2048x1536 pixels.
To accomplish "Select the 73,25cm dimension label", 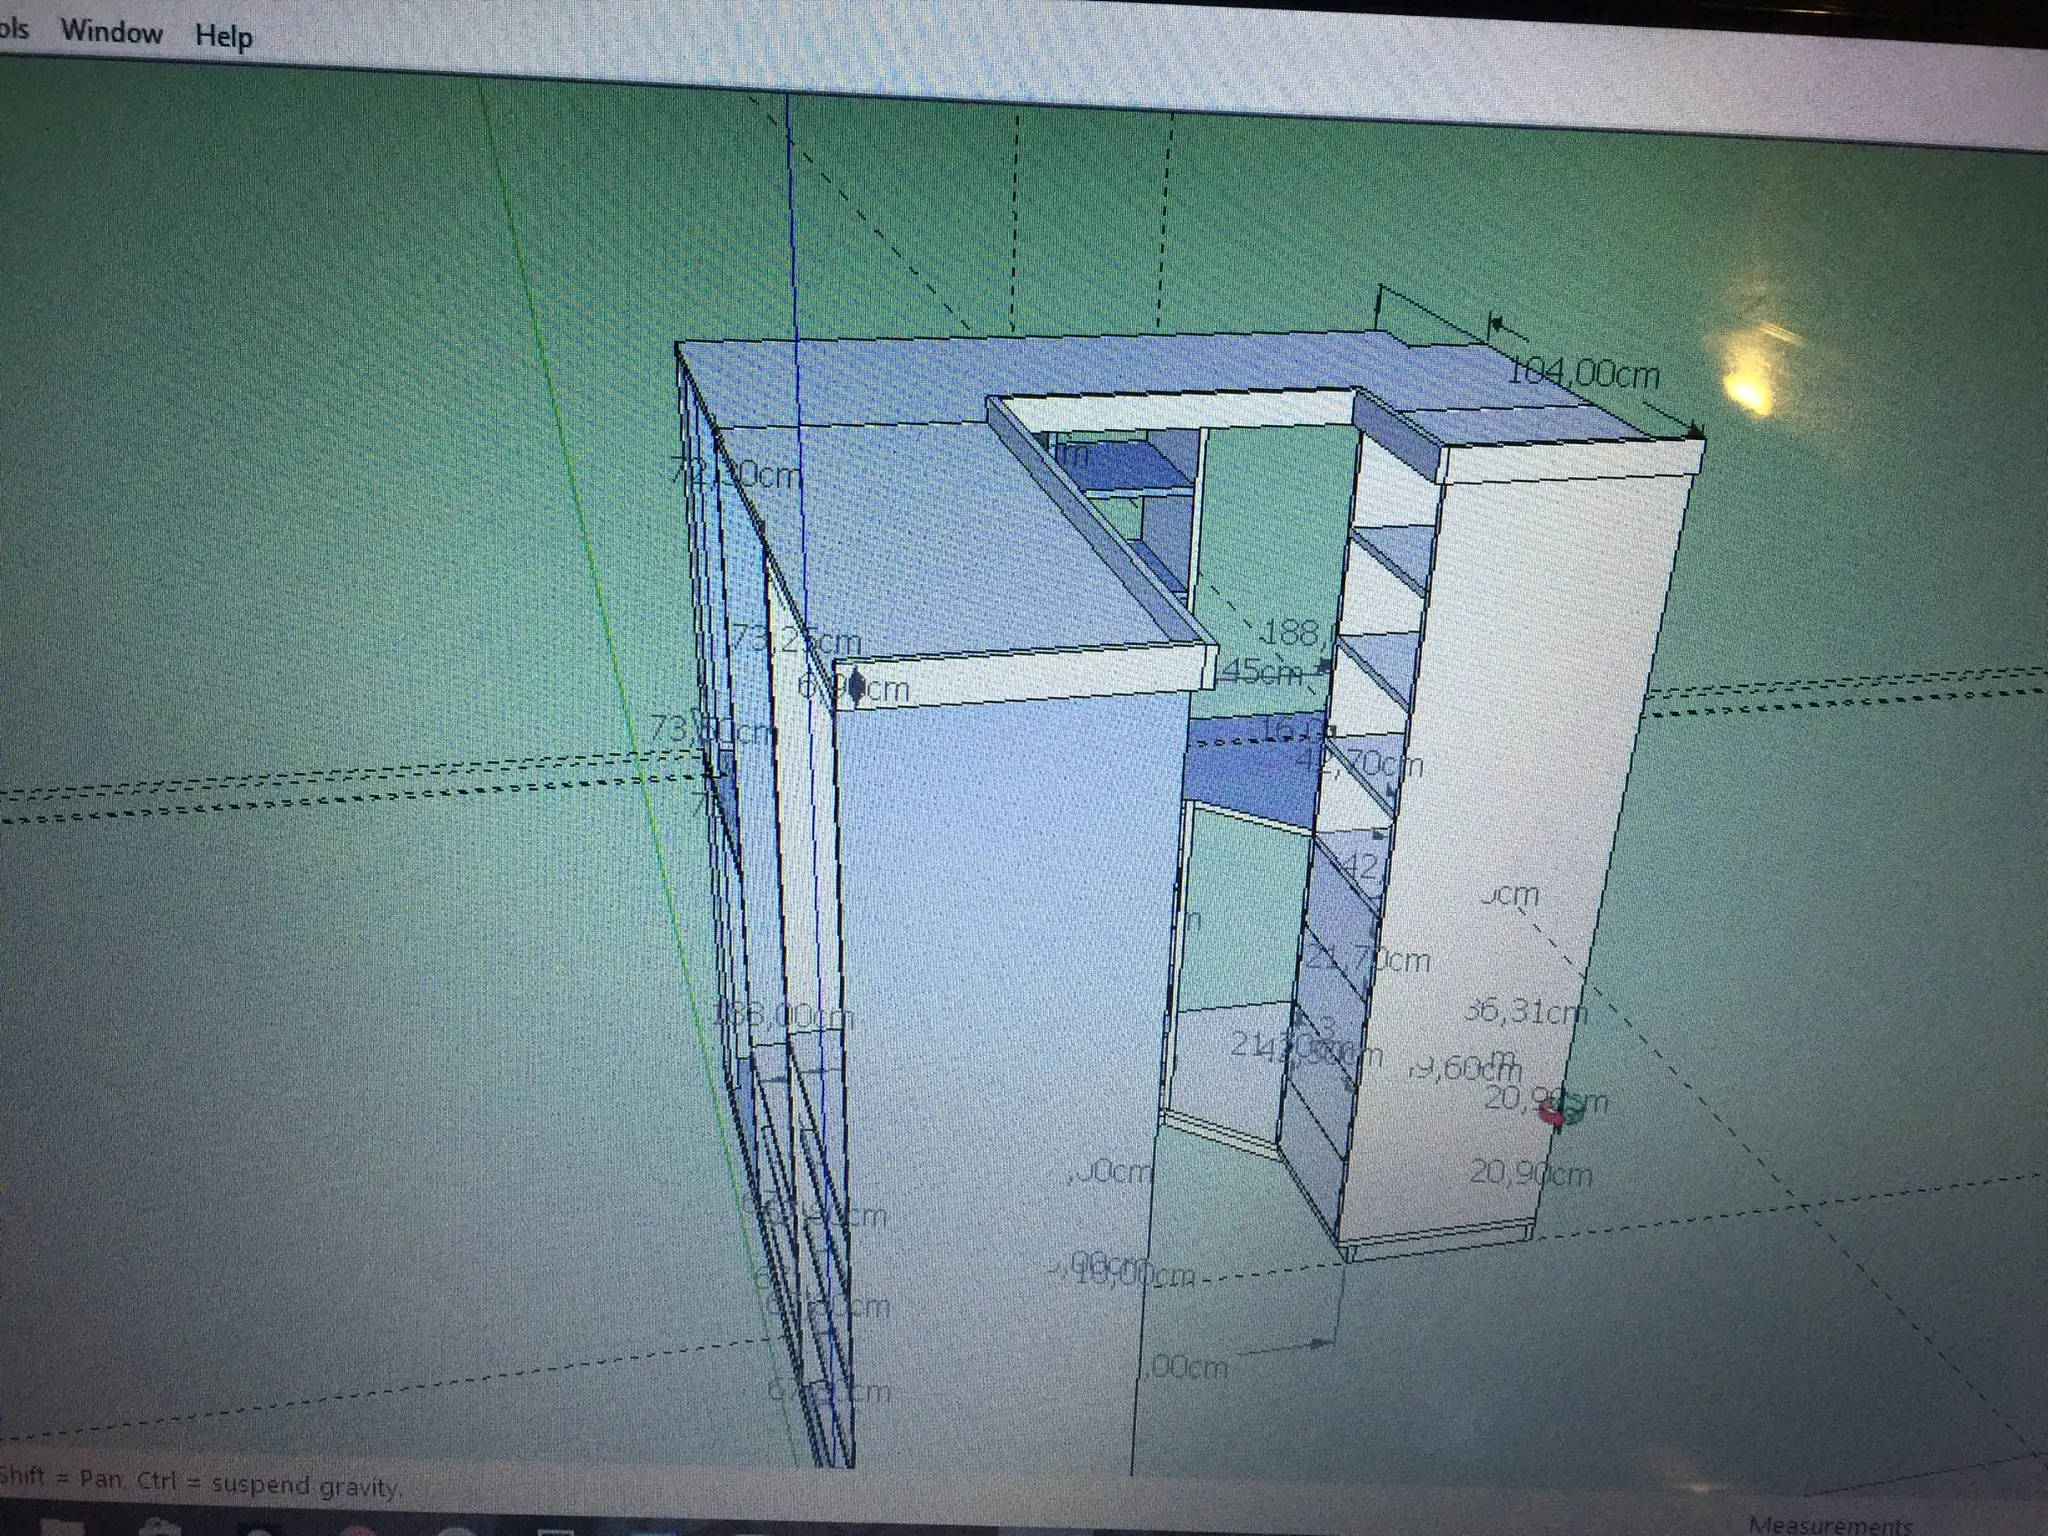I will [796, 639].
